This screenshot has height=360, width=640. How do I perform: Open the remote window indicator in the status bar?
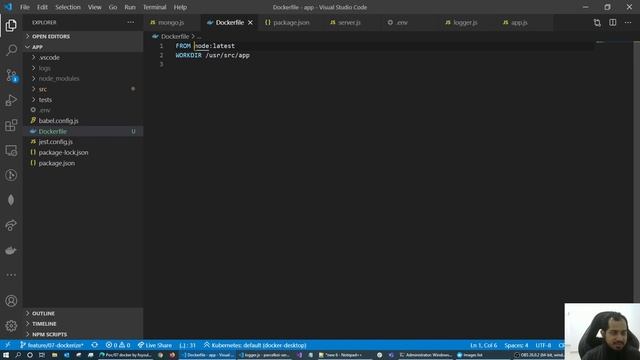coord(7,345)
